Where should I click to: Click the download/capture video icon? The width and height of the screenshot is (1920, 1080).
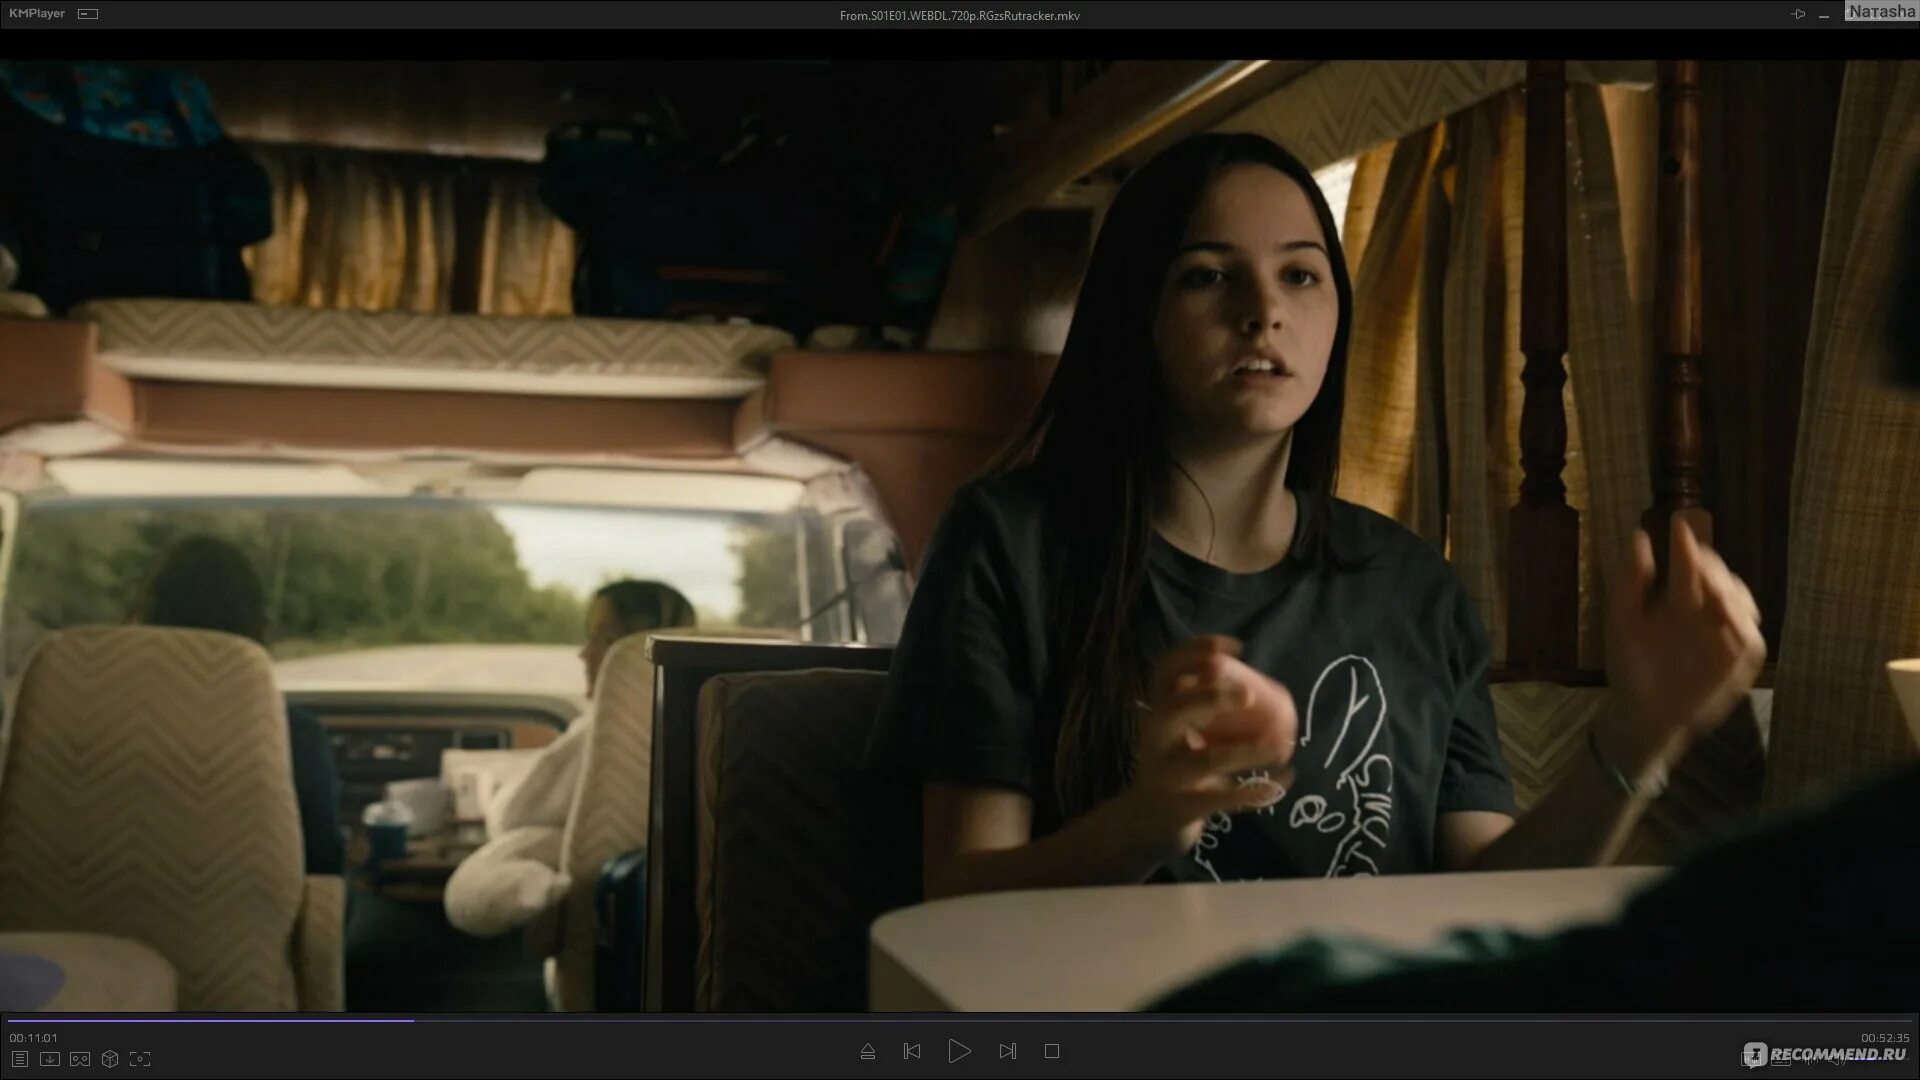[x=49, y=1059]
